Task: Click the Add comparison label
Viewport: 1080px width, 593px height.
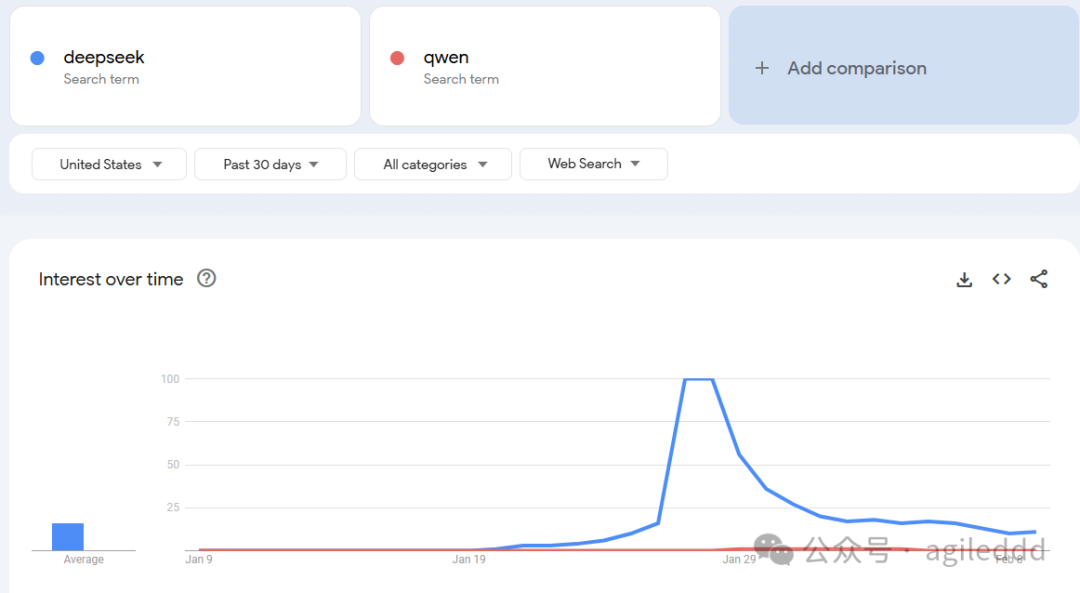Action: [x=857, y=68]
